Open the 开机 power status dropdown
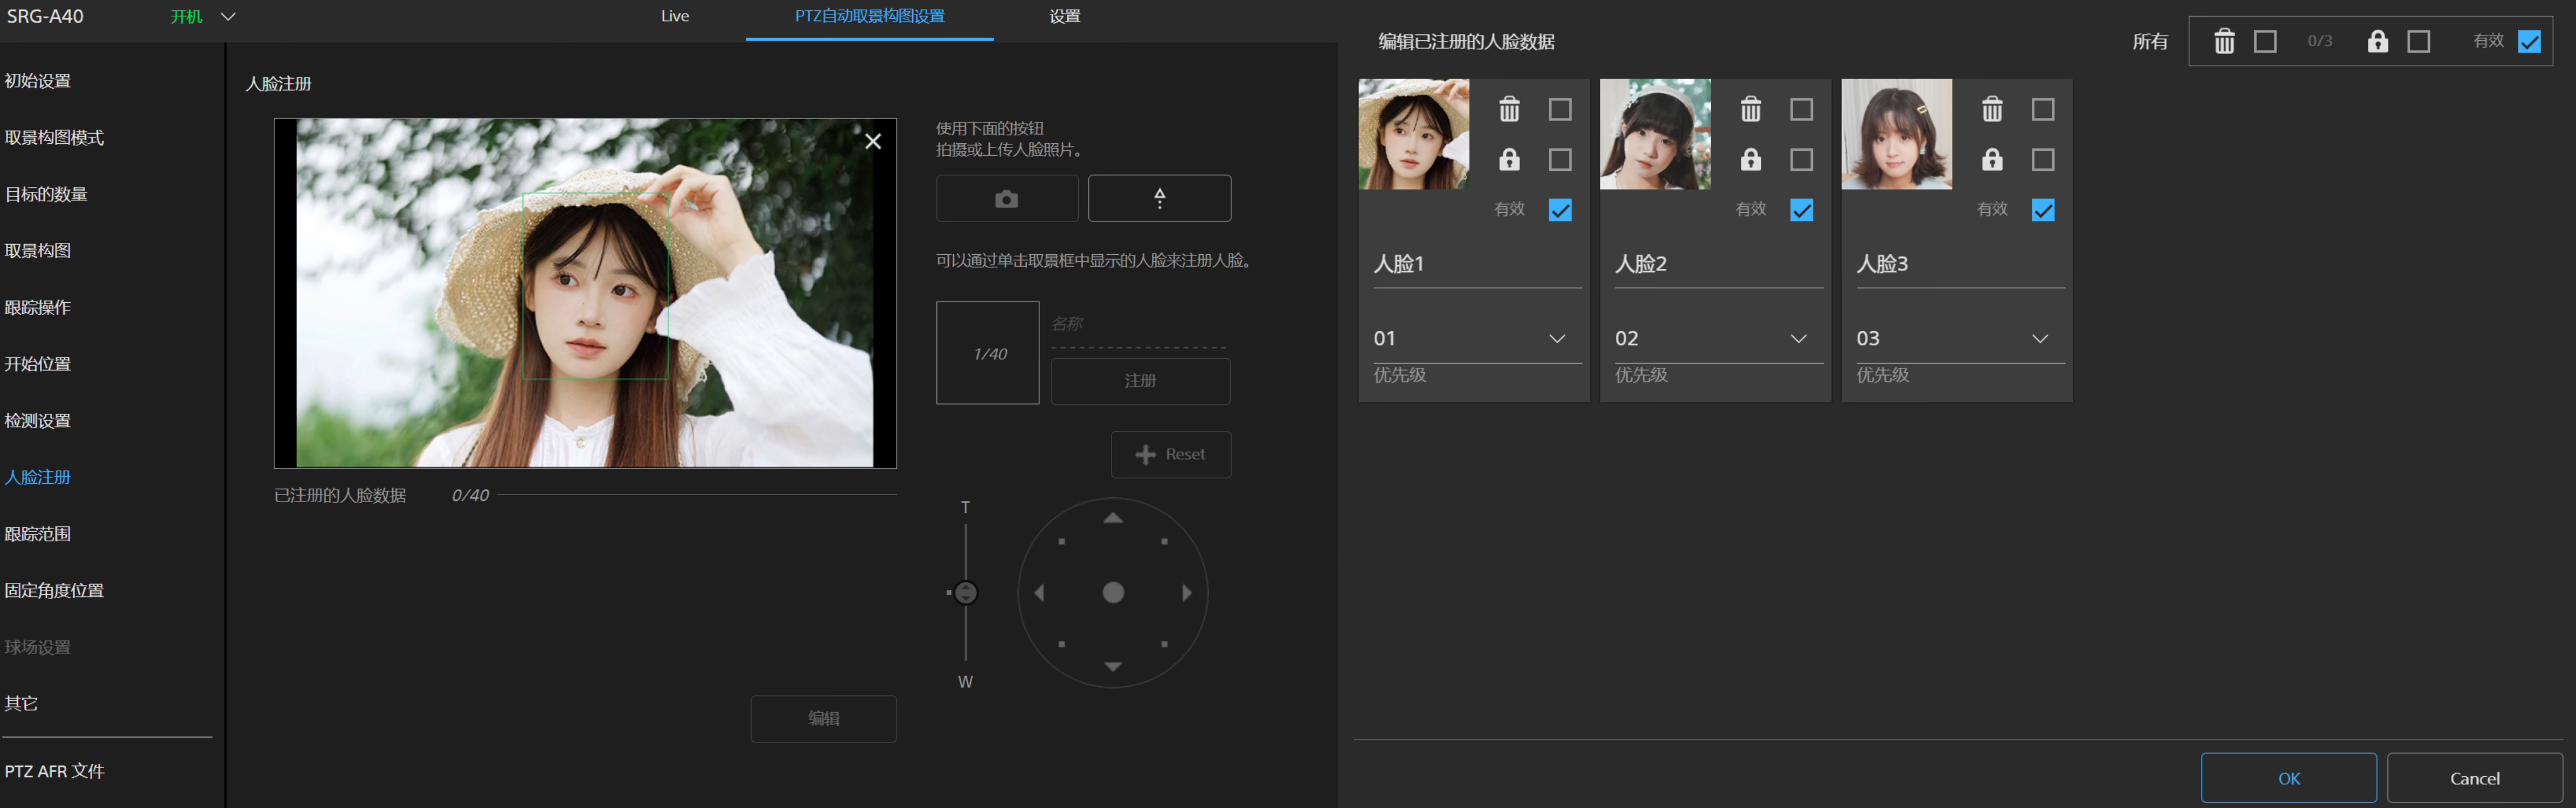 tap(228, 17)
